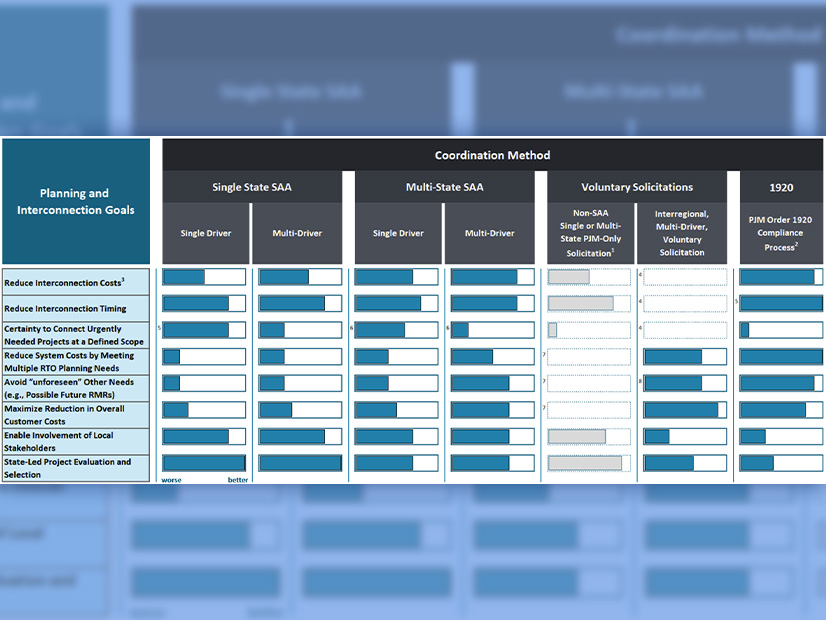This screenshot has width=826, height=620.
Task: Click the Non-SAA Single or Multi-State PJM-Only Solicitation subheader
Action: 589,233
